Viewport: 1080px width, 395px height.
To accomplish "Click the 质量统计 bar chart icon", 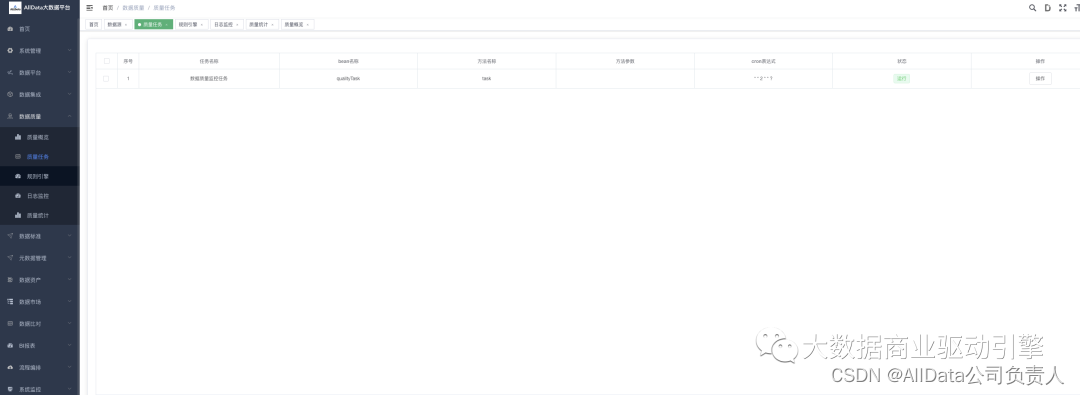I will [x=18, y=215].
